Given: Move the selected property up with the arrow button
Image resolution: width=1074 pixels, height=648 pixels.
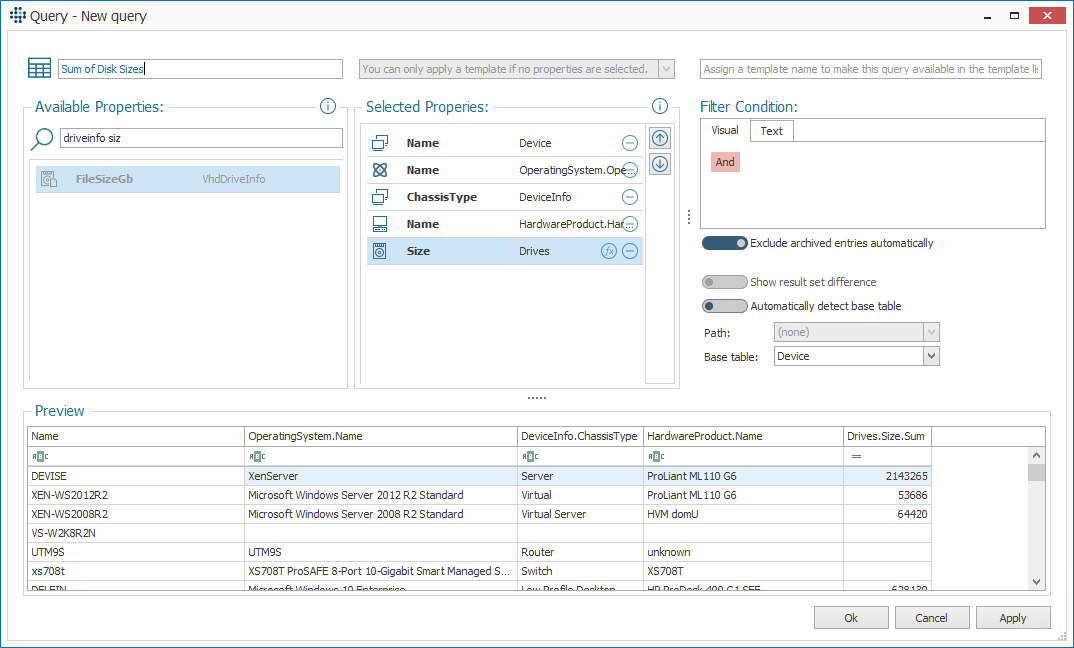Looking at the screenshot, I should tap(660, 138).
